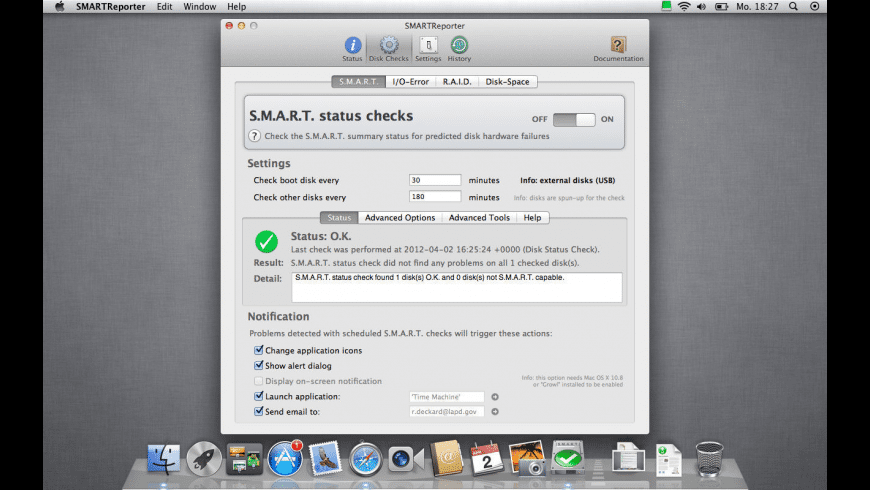Open Mission Control in the Dock
Screen dimensions: 870x490
244,459
